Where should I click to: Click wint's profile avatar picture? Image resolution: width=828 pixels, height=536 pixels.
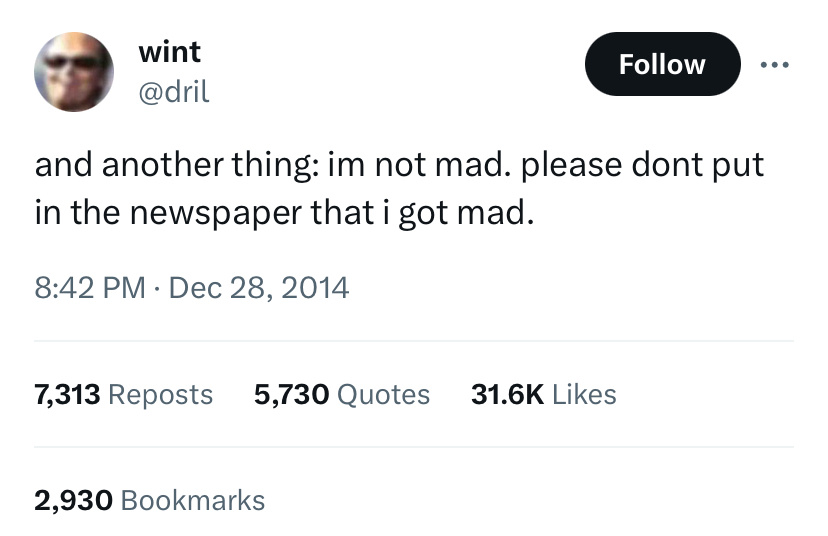point(74,71)
